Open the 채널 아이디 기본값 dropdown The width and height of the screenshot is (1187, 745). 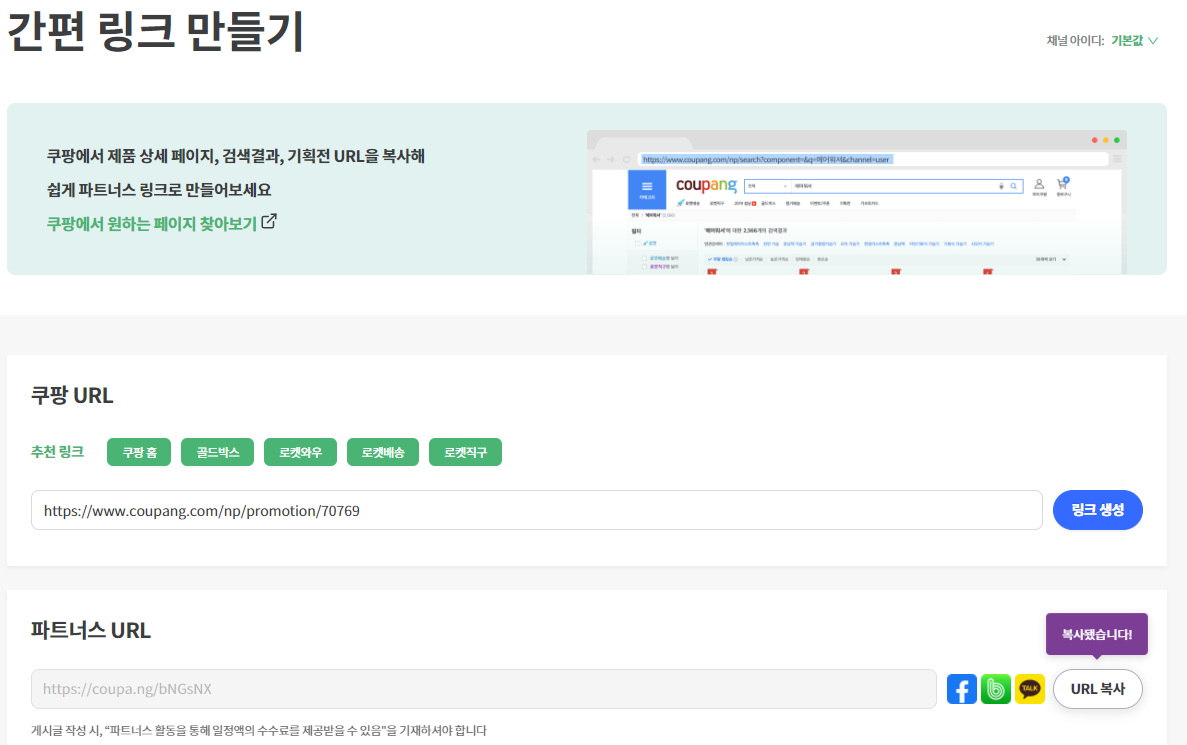point(1134,41)
